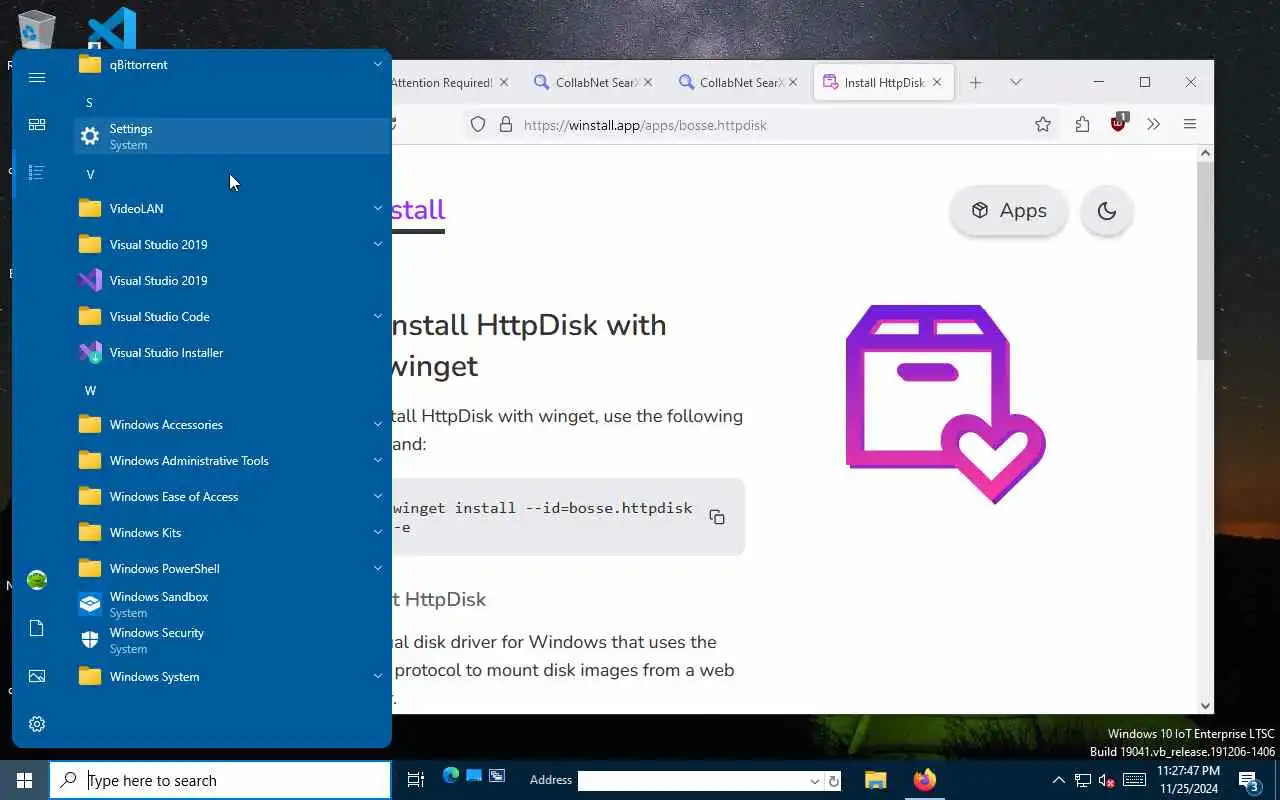This screenshot has width=1280, height=800.
Task: Open Task View on taskbar
Action: coord(416,780)
